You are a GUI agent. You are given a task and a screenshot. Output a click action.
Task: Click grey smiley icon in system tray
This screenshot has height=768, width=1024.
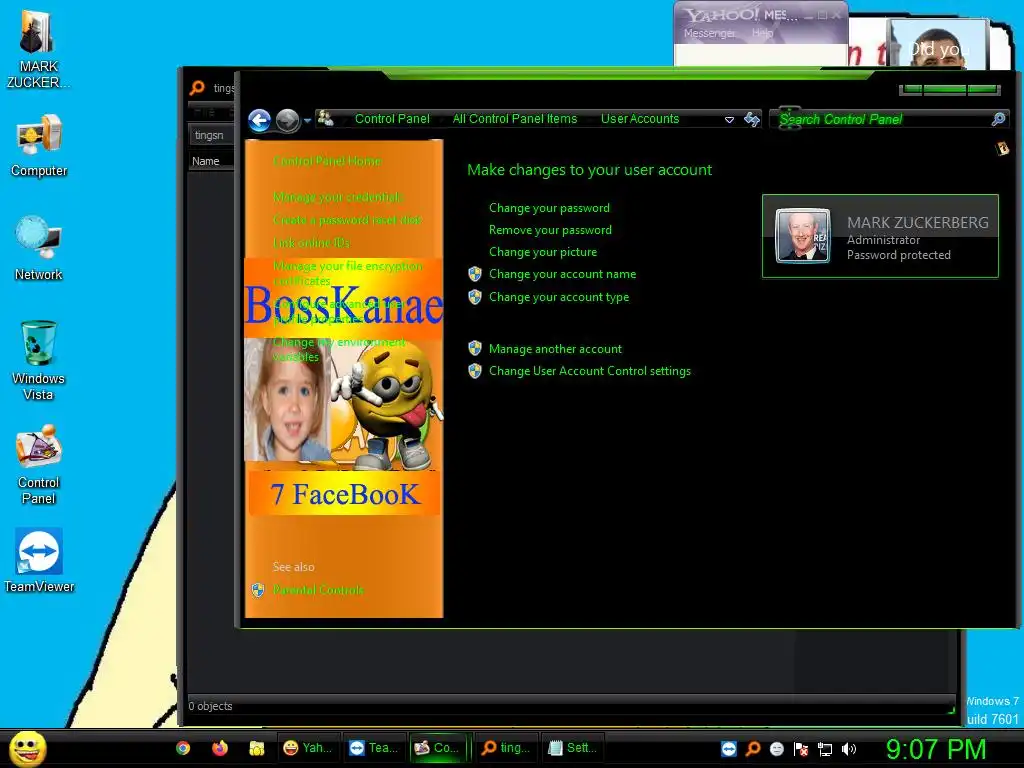[776, 749]
